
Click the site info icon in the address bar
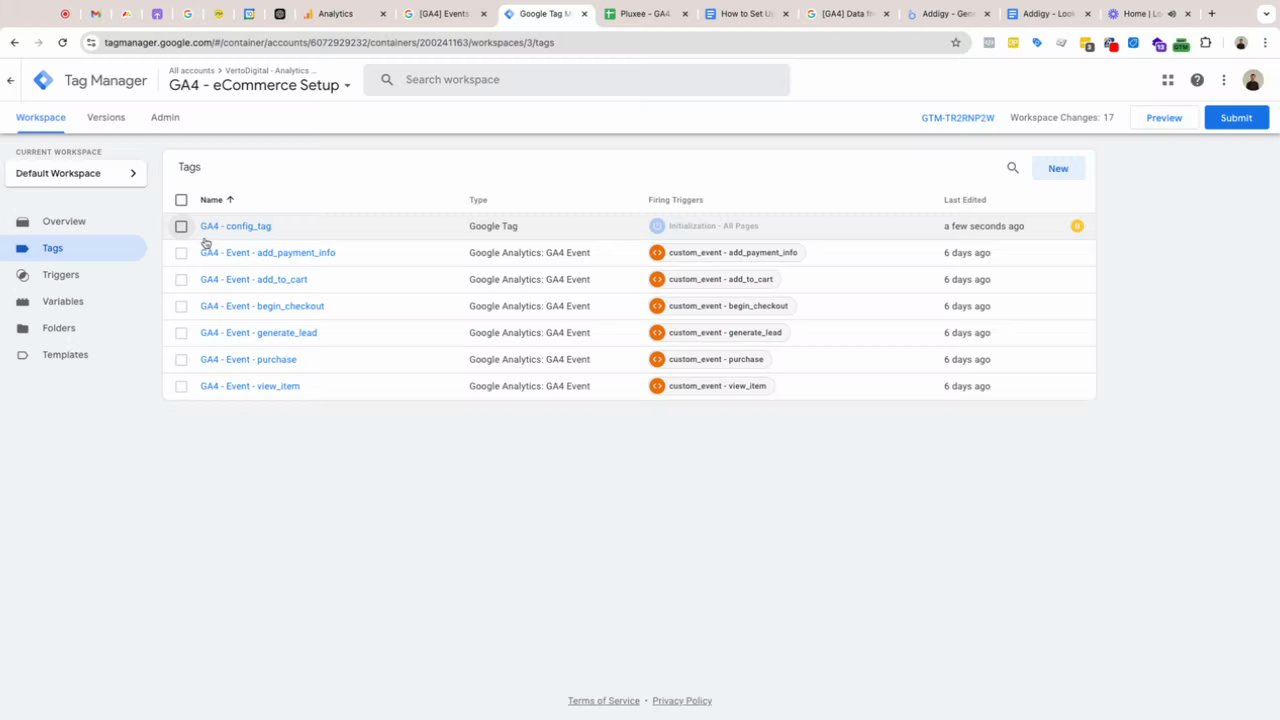(92, 43)
